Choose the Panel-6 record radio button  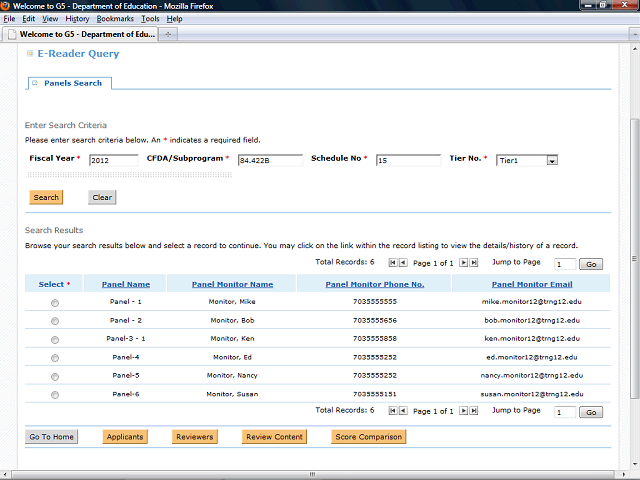pos(54,395)
